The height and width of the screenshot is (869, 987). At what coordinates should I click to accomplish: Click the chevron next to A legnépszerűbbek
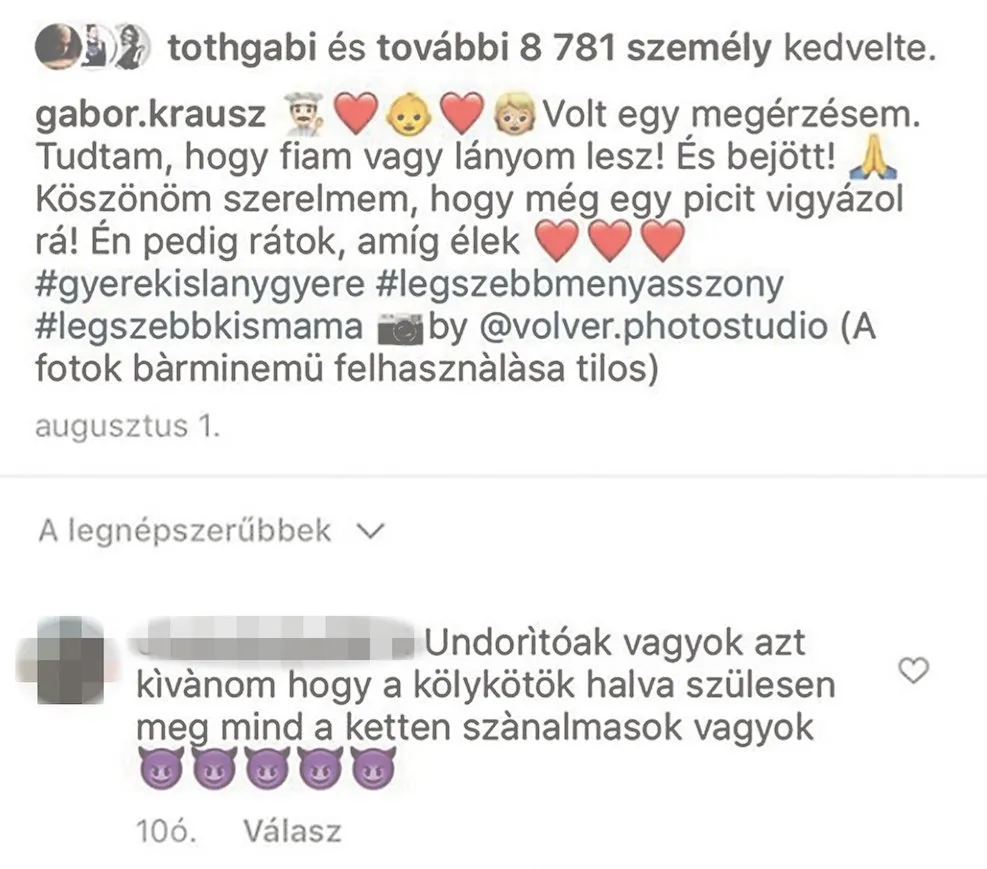point(370,532)
